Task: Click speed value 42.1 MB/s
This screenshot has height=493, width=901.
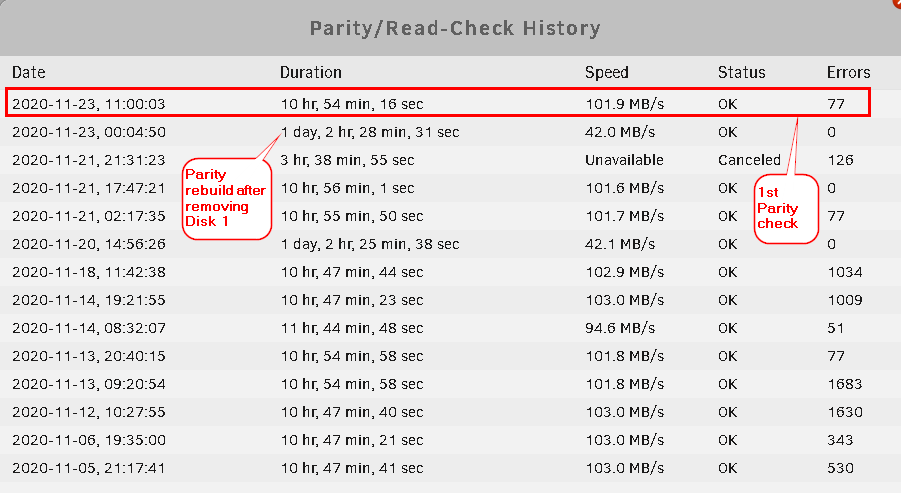Action: point(620,244)
